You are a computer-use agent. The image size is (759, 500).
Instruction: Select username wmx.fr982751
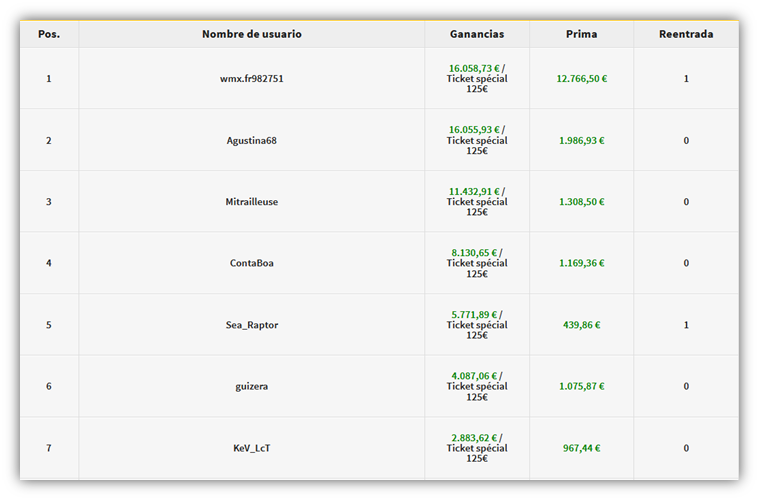(x=251, y=79)
